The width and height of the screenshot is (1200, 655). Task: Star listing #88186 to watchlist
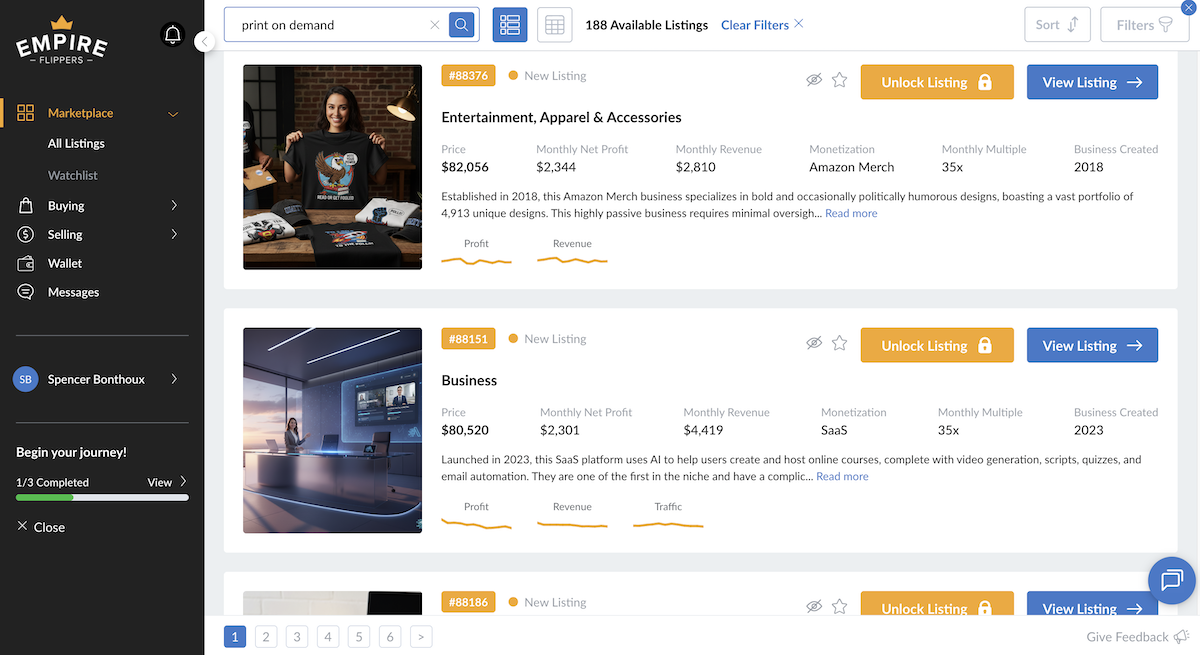coord(840,606)
